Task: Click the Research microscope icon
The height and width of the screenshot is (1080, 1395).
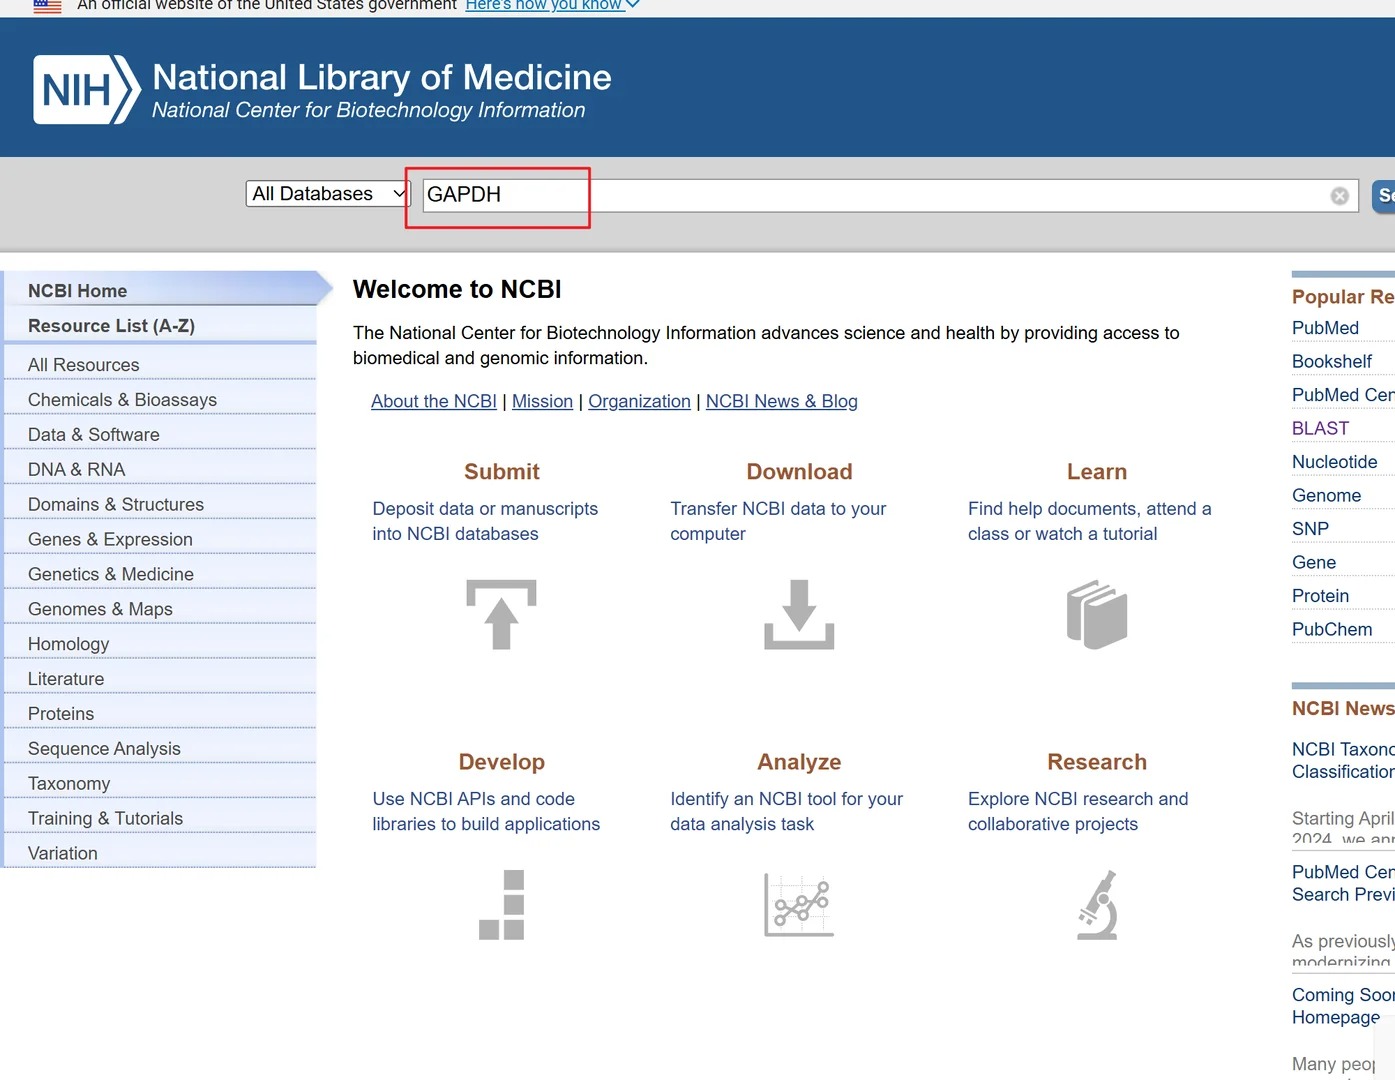Action: (1097, 905)
